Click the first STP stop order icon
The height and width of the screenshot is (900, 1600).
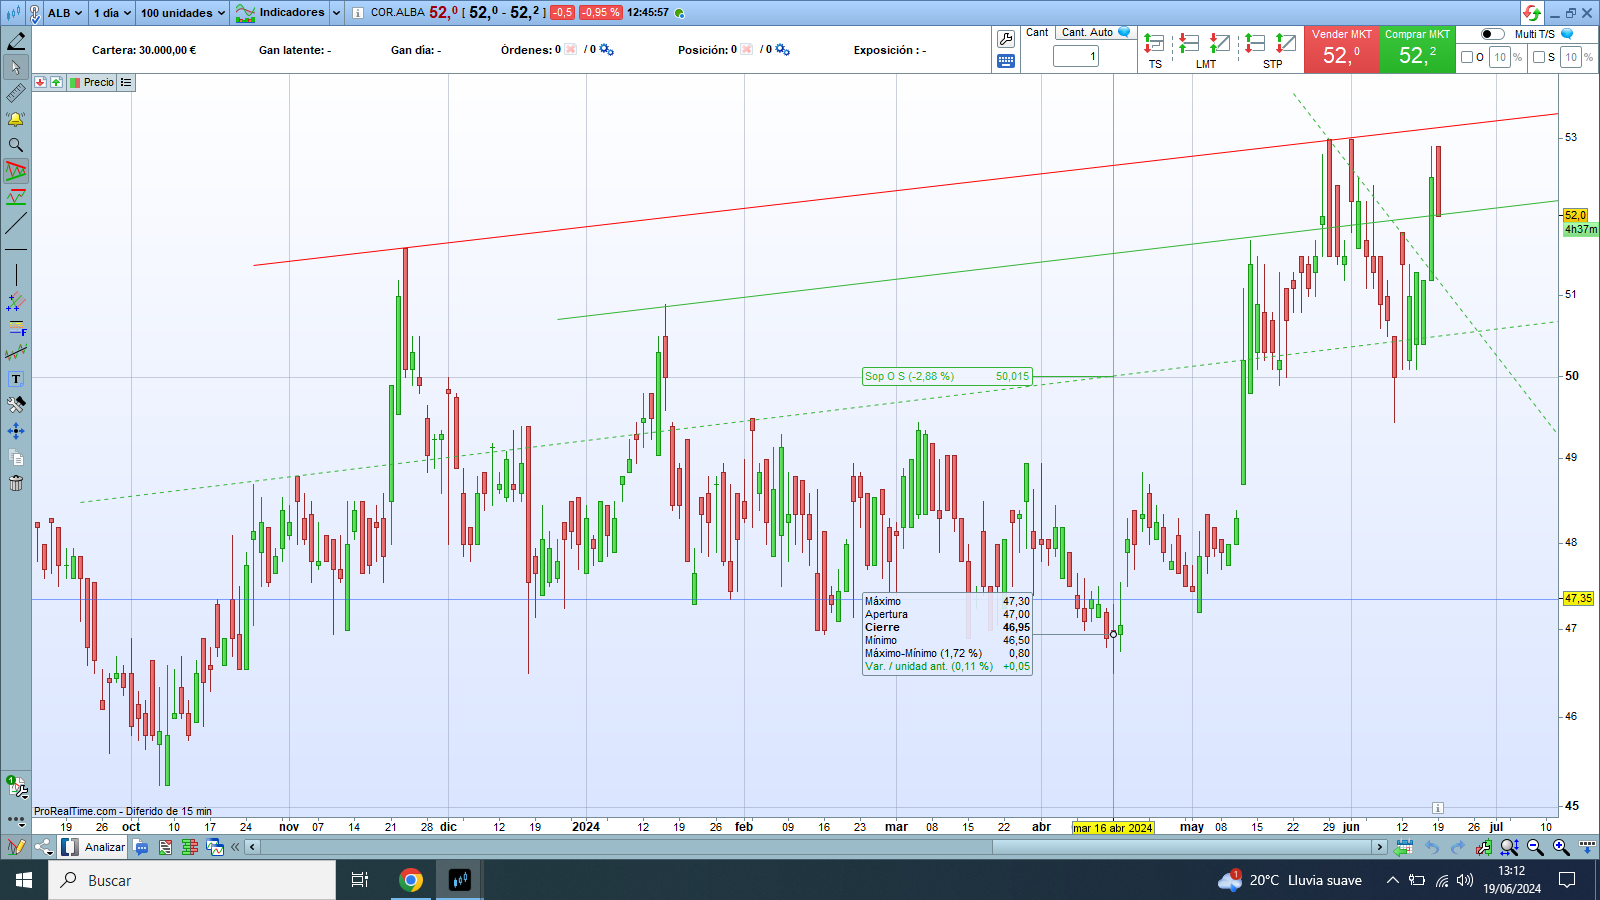pyautogui.click(x=1255, y=44)
